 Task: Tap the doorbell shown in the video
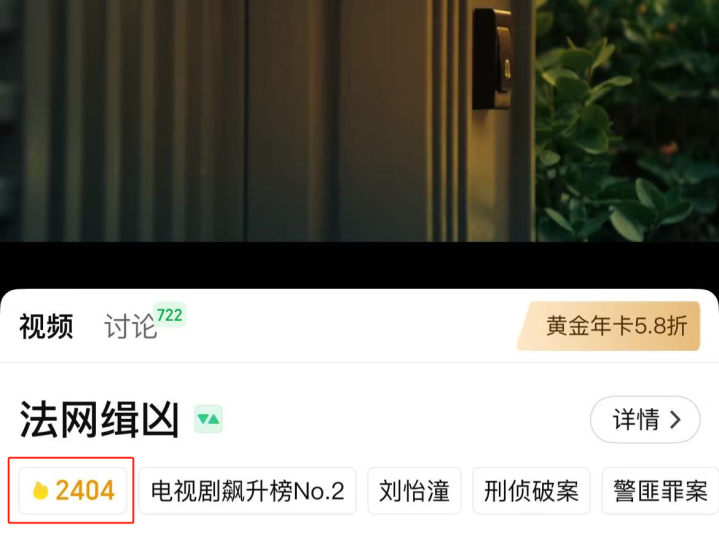coord(492,59)
